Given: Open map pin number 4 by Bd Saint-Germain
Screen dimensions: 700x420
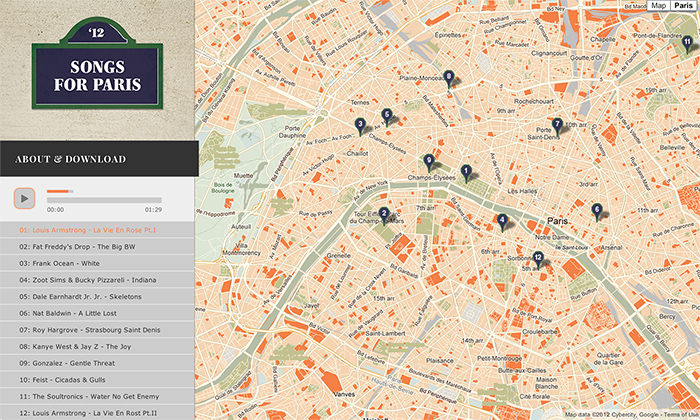Looking at the screenshot, I should tap(502, 222).
